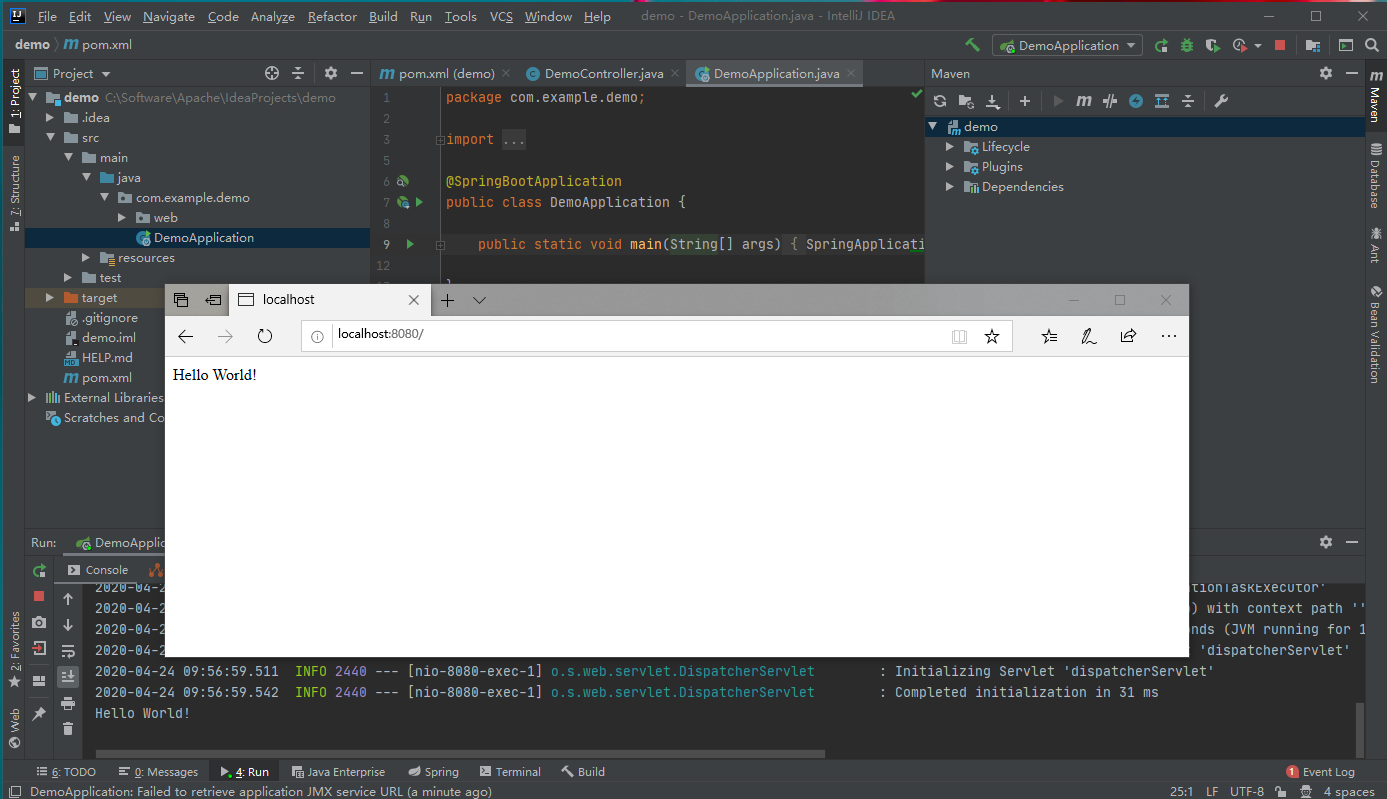Open Maven settings wrench icon
The width and height of the screenshot is (1387, 799).
tap(1220, 101)
